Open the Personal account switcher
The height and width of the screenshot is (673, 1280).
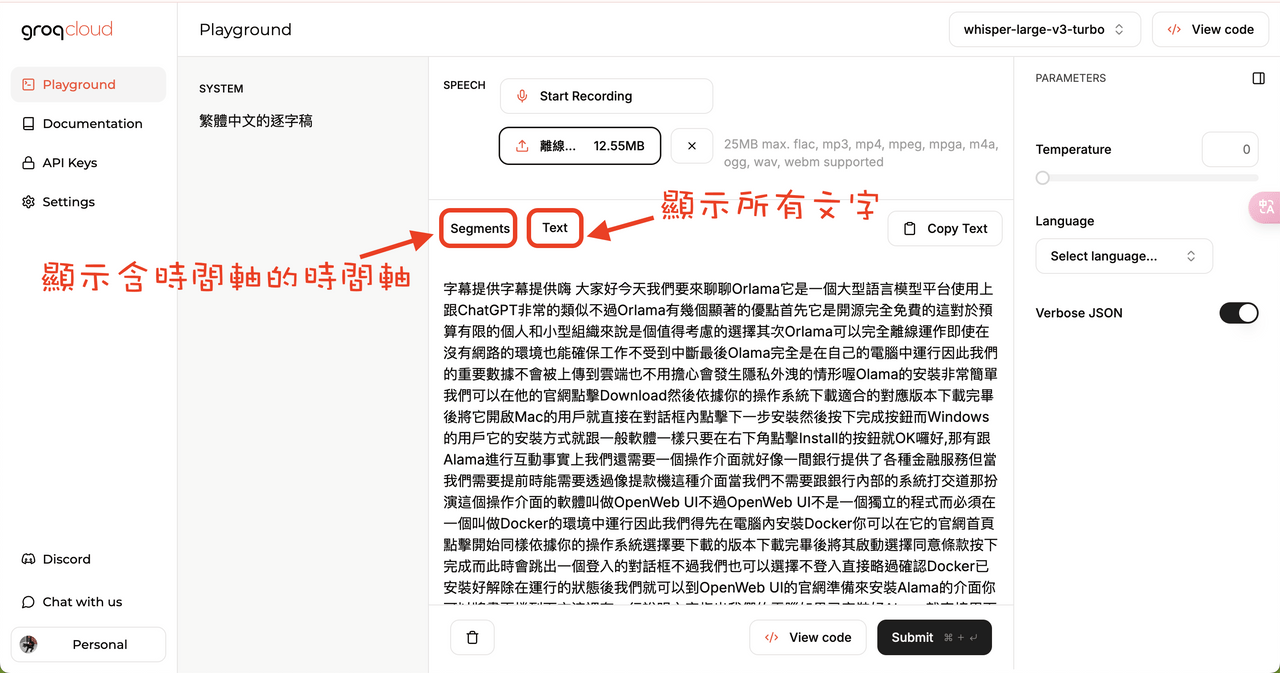click(x=88, y=644)
